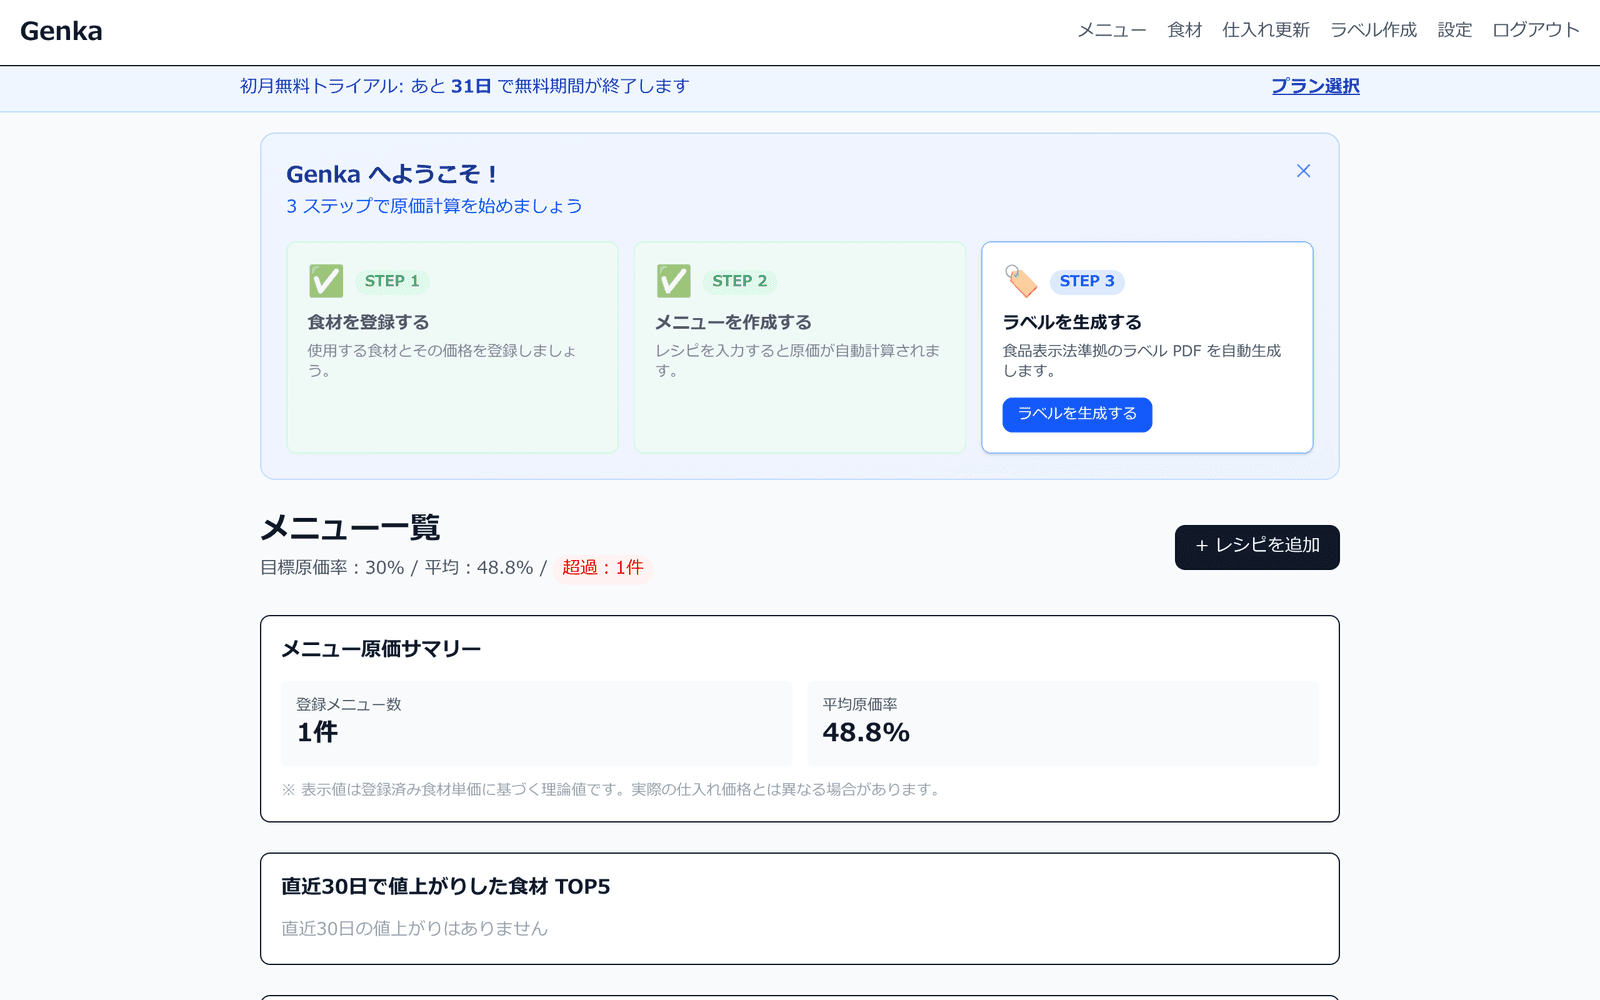1600x1000 pixels.
Task: Click the STEP 3 label tag icon
Action: tap(1021, 281)
